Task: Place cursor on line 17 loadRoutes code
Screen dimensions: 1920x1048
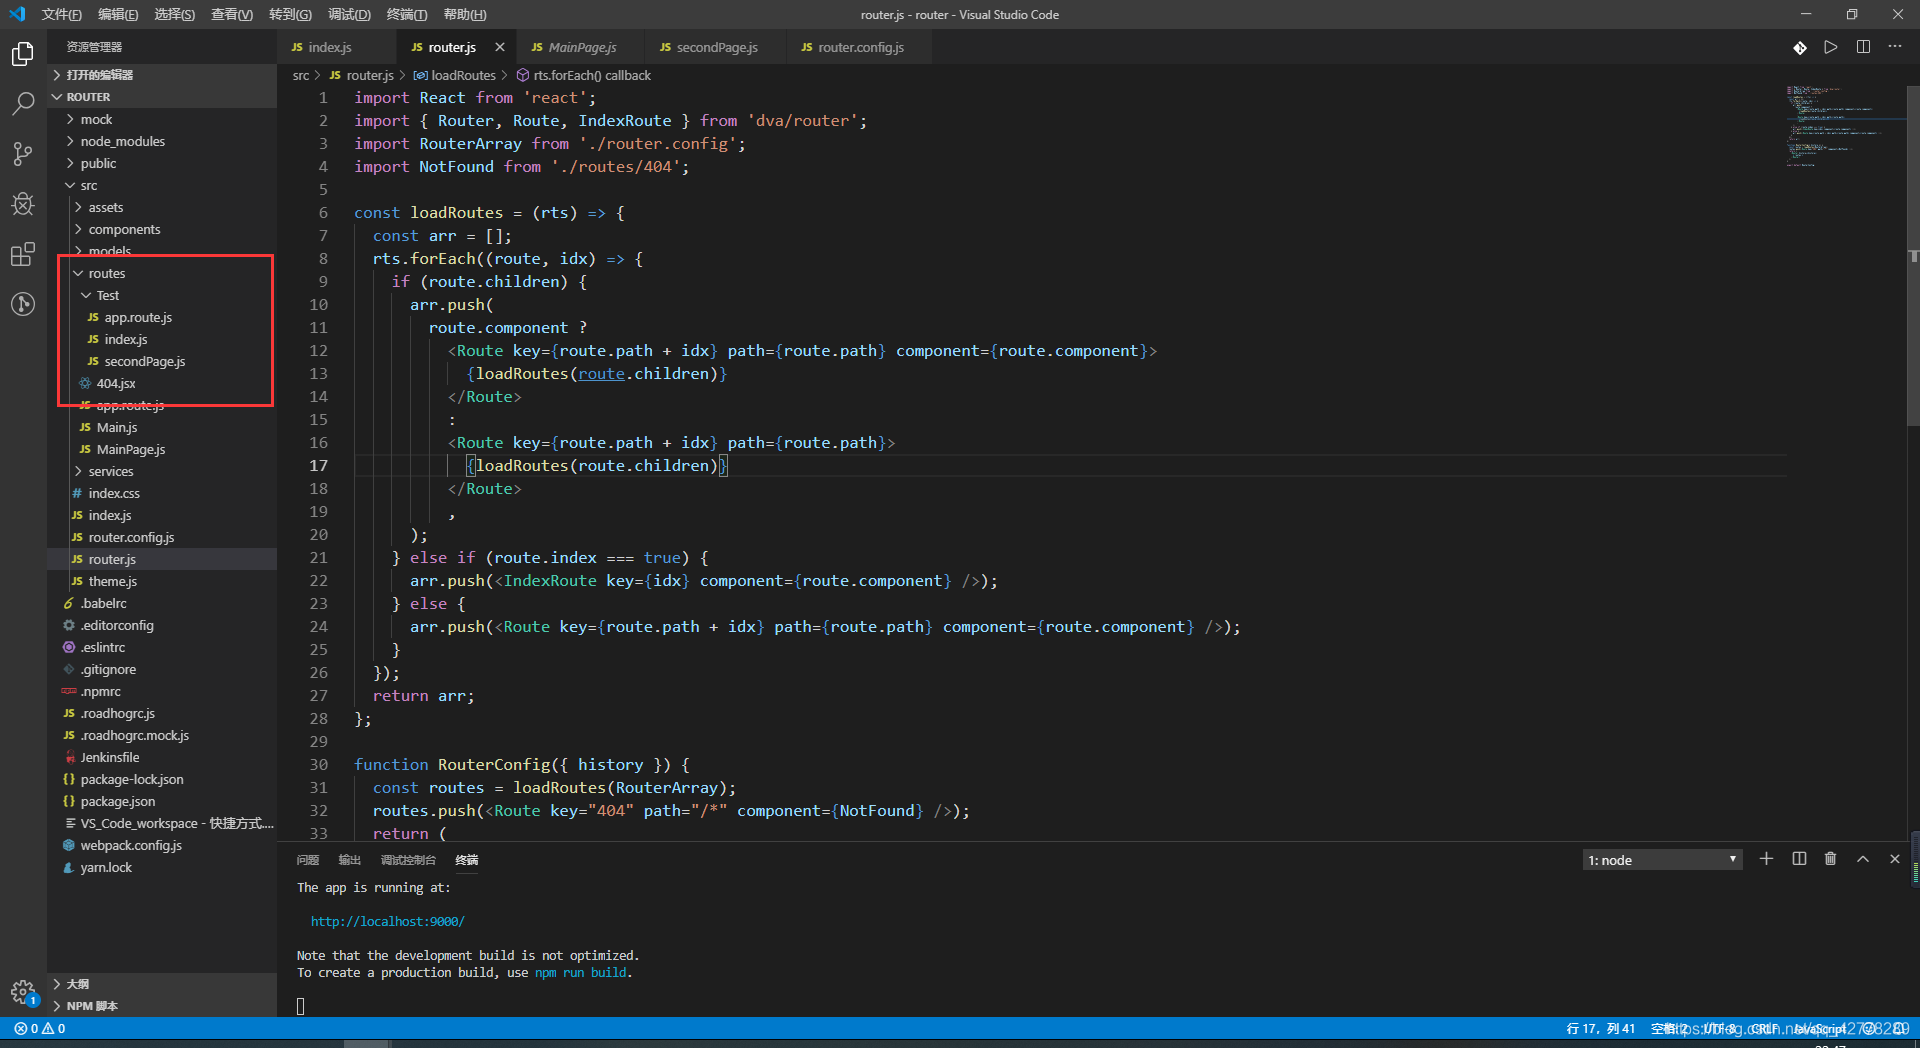Action: pos(596,466)
